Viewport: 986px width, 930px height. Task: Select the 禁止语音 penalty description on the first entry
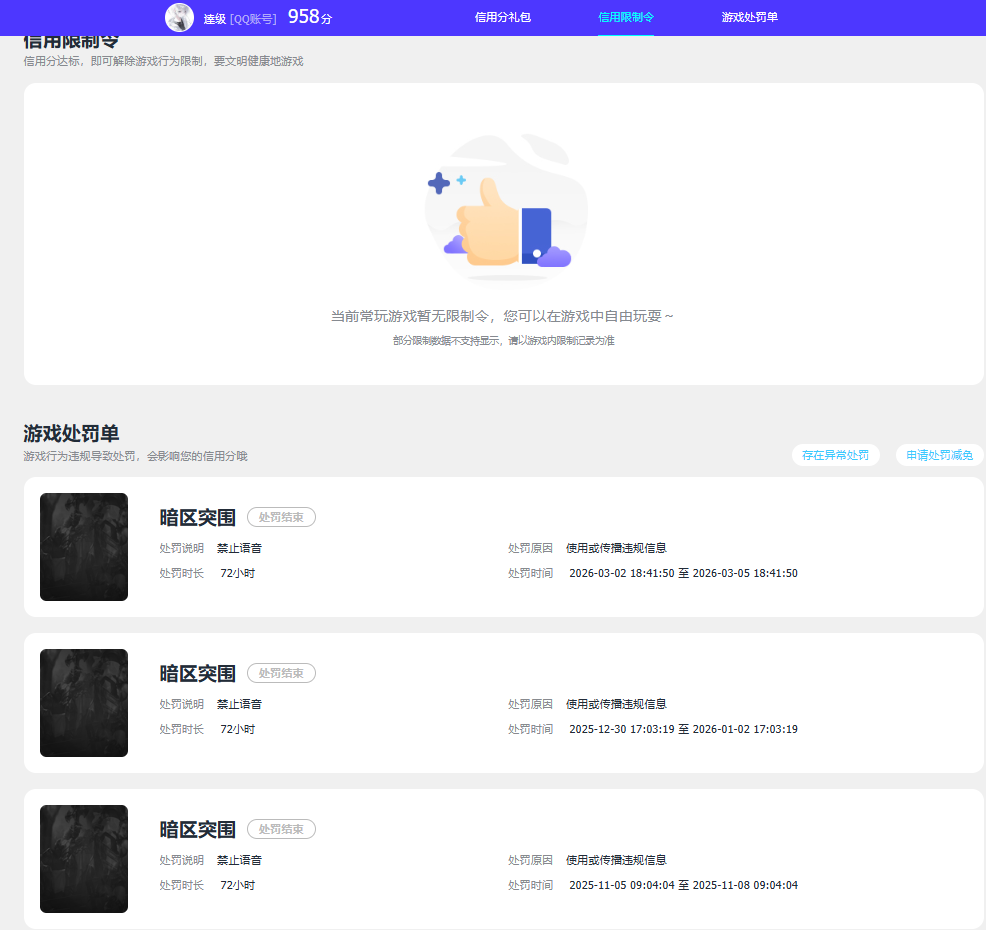click(x=239, y=547)
